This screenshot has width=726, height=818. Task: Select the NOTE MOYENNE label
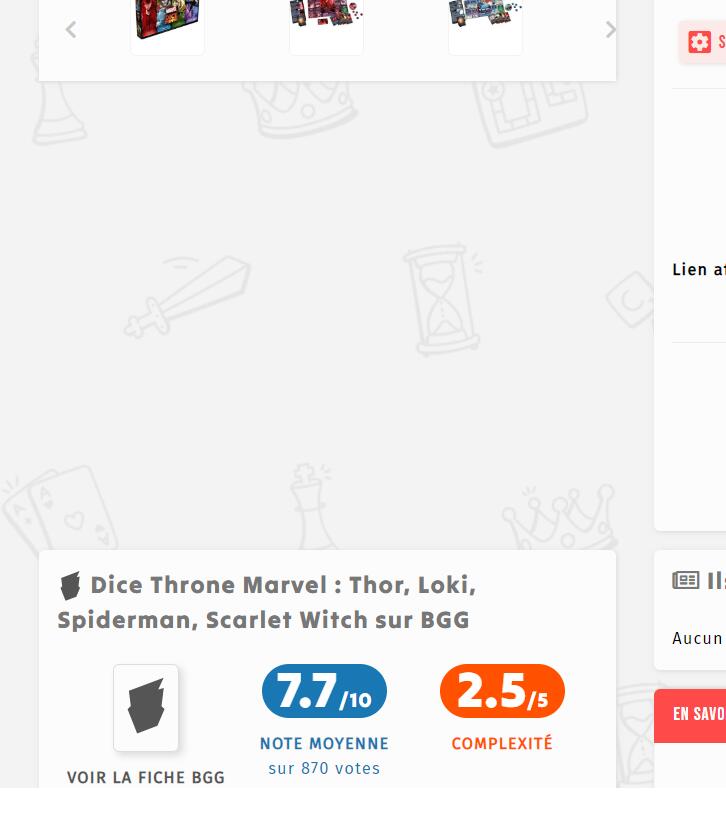click(x=324, y=743)
